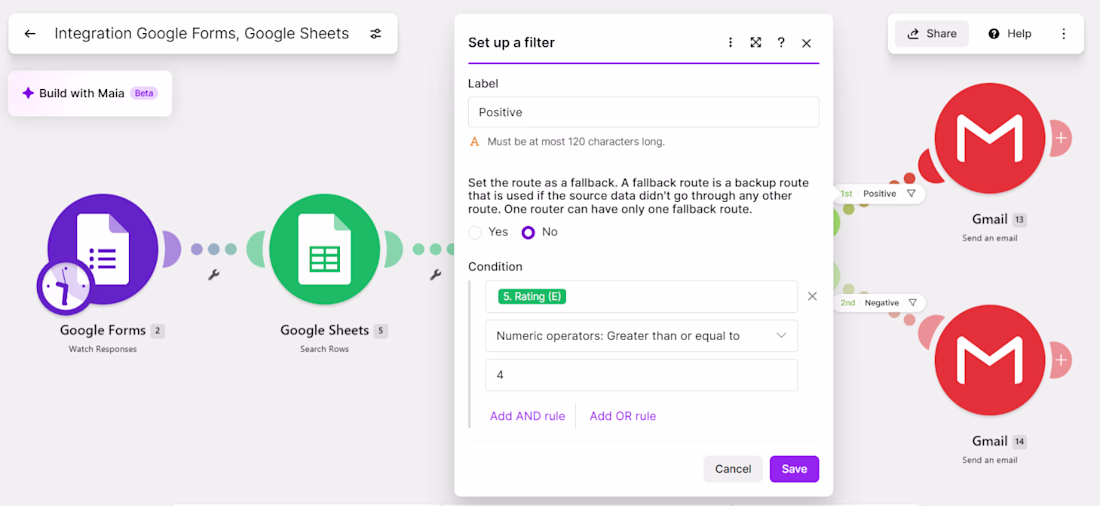The height and width of the screenshot is (506, 1100).
Task: Click the Negative route funnel icon
Action: coord(913,303)
